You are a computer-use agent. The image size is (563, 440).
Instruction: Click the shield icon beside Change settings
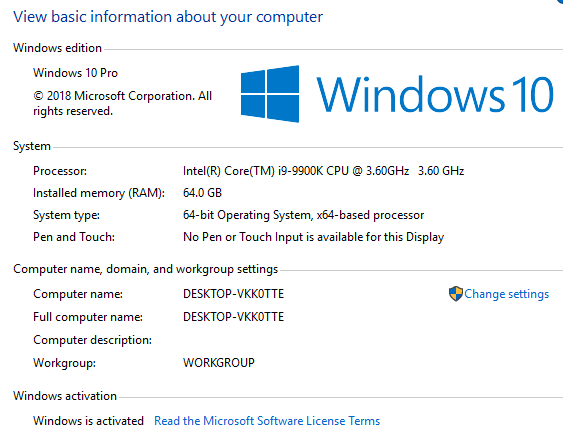click(x=456, y=294)
